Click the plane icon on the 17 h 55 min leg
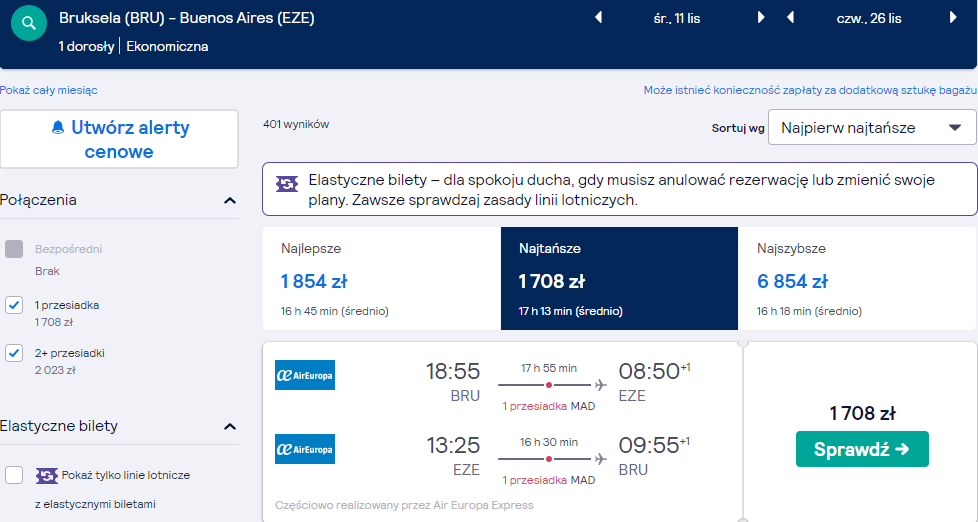Image resolution: width=978 pixels, height=522 pixels. click(x=600, y=385)
